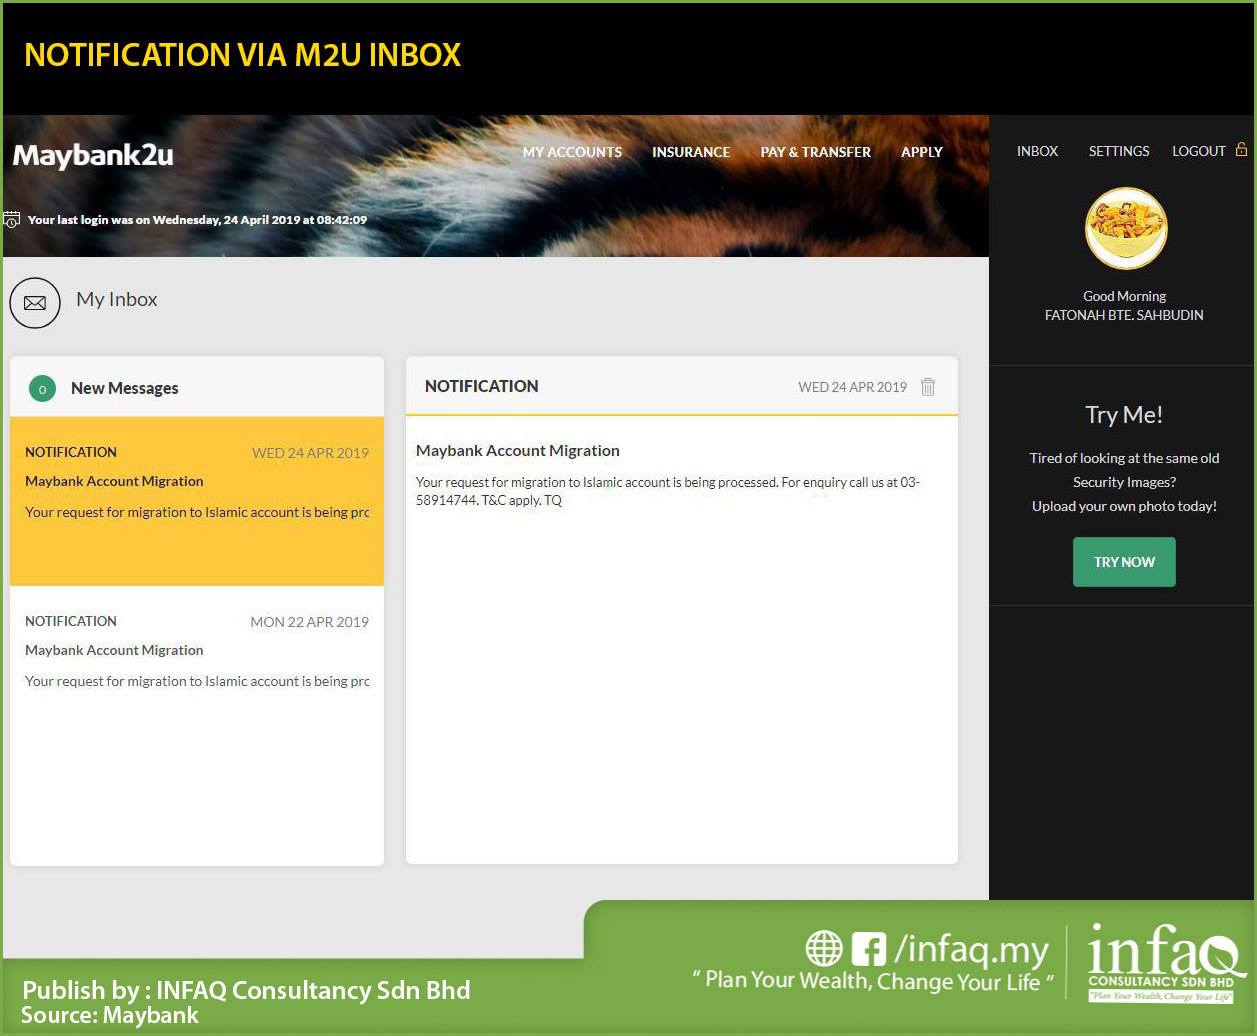This screenshot has width=1257, height=1036.
Task: Open SETTINGS in top bar
Action: coord(1118,151)
